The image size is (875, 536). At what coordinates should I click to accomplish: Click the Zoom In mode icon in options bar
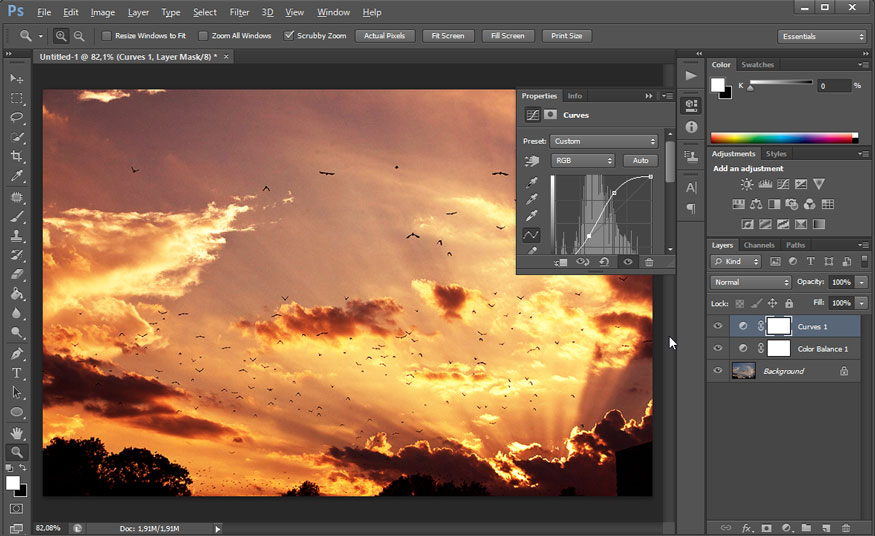61,36
